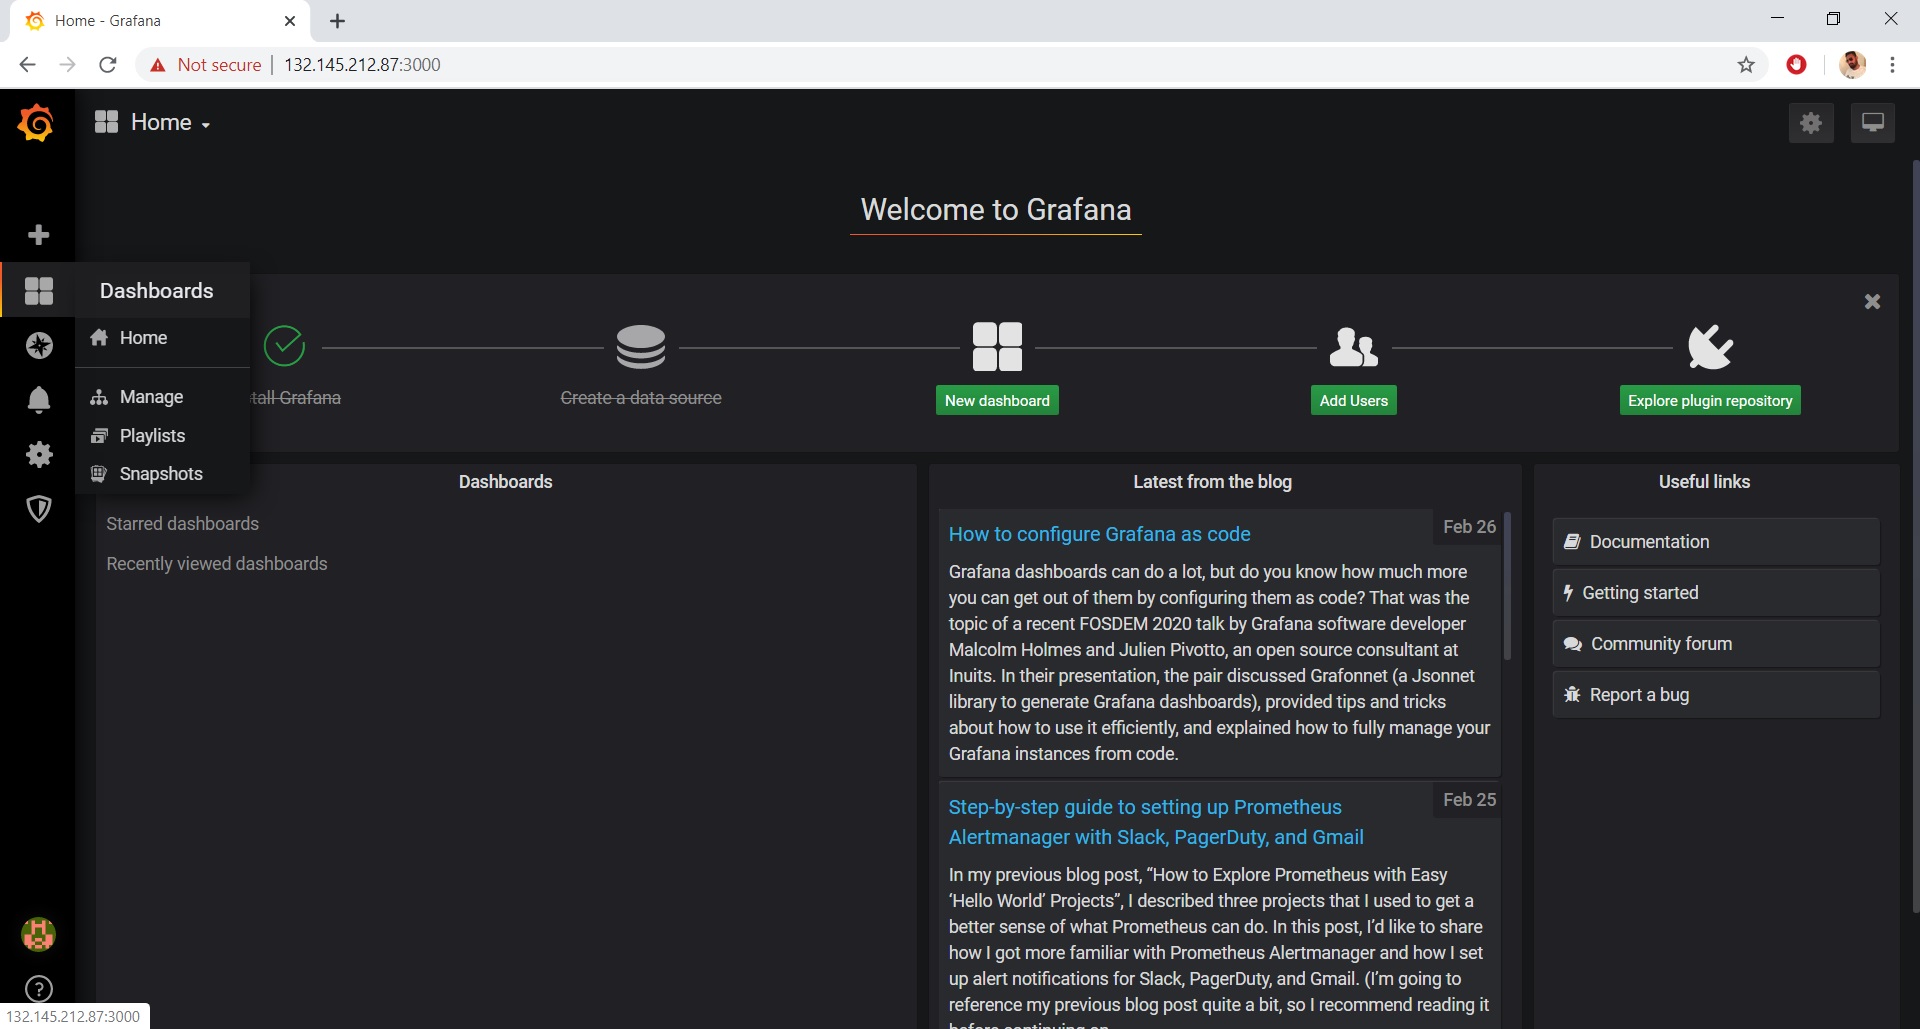The height and width of the screenshot is (1029, 1920).
Task: Close the Home - Grafana browser tab
Action: pos(290,21)
